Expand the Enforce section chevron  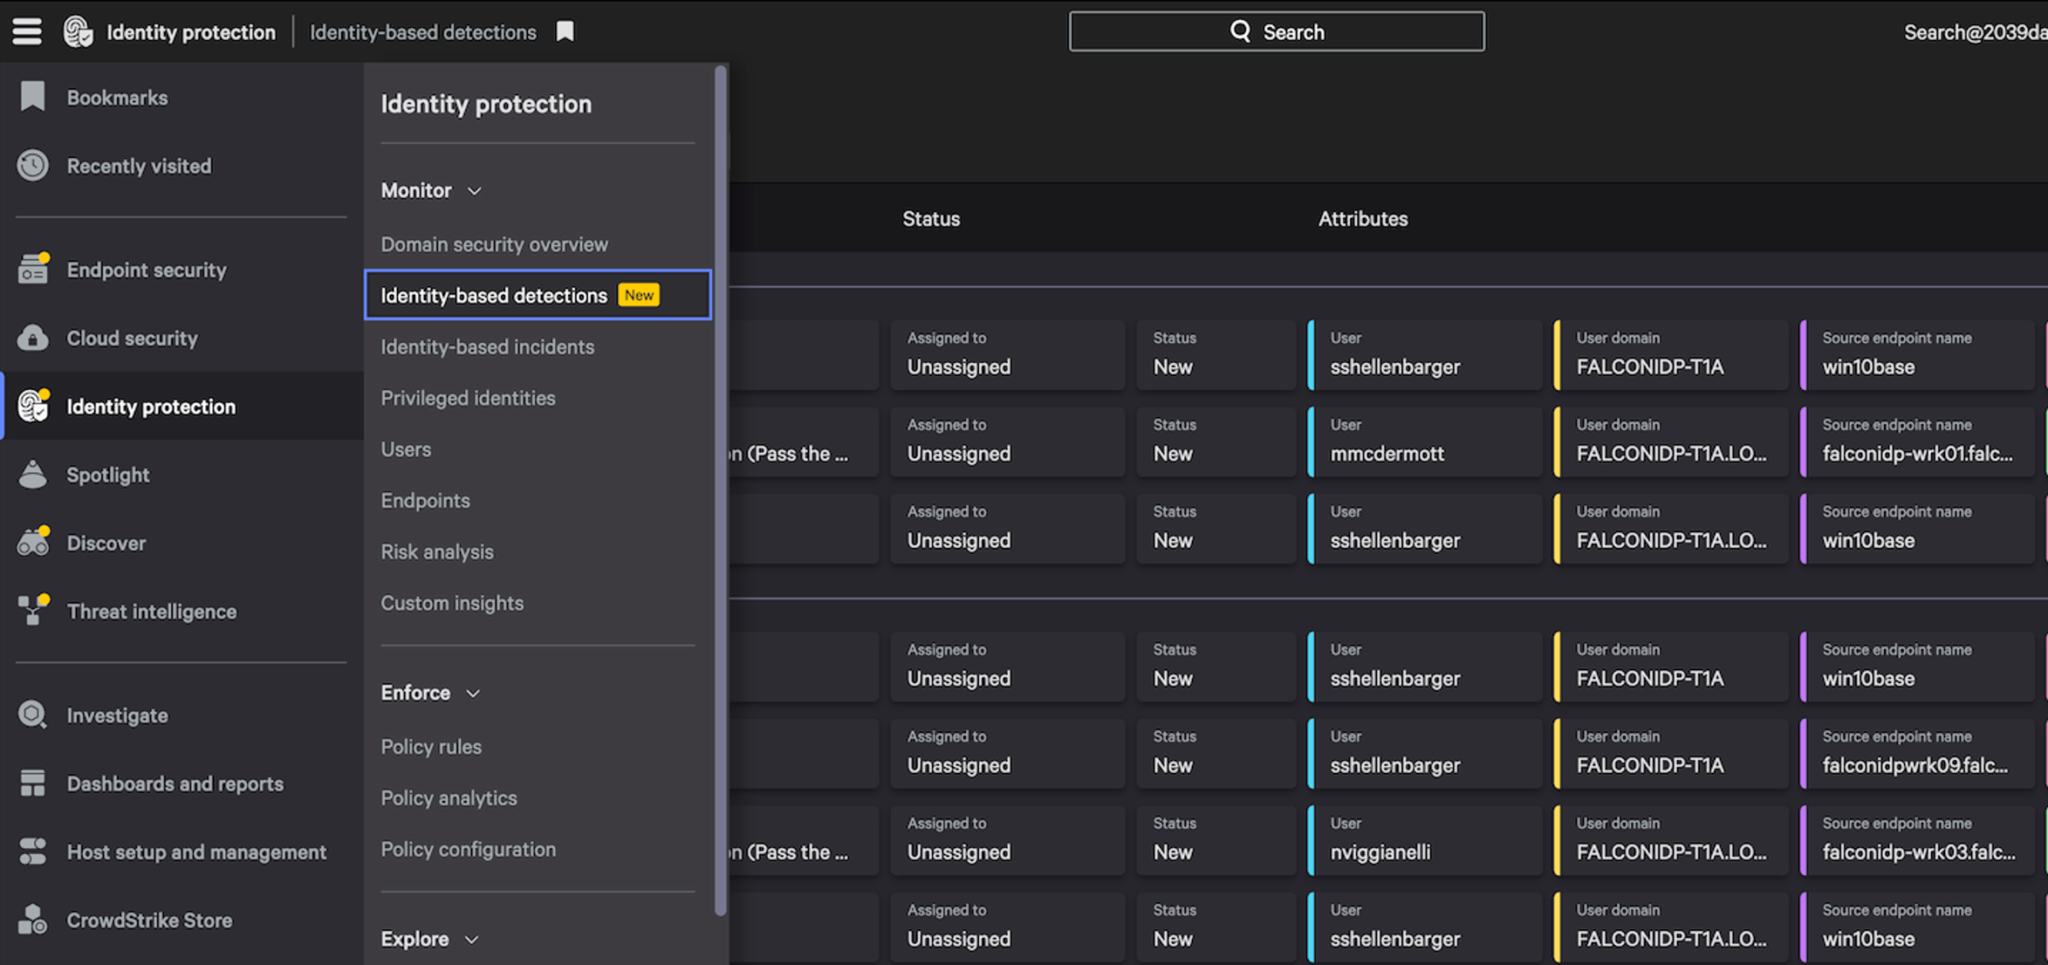pos(470,692)
